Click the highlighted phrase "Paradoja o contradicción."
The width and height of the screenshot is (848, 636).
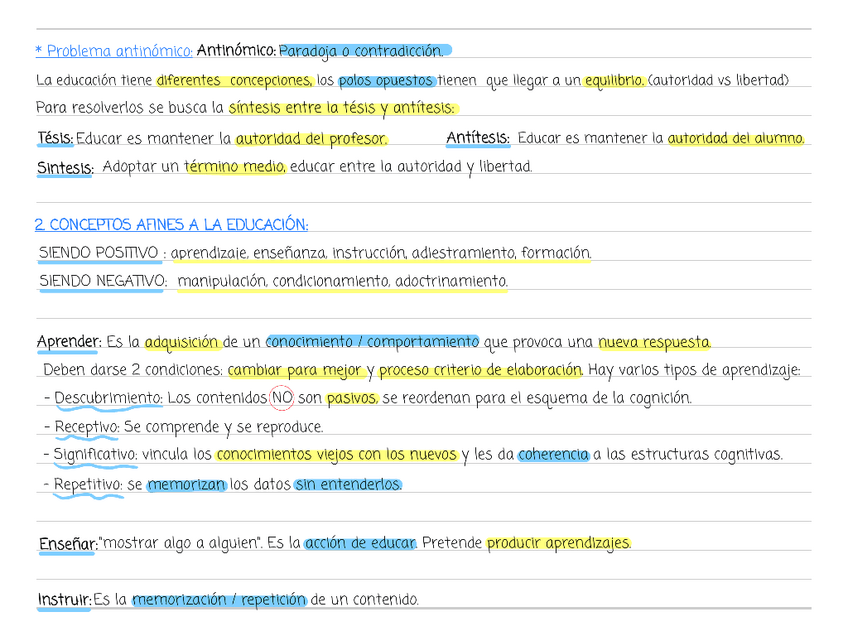(x=365, y=51)
